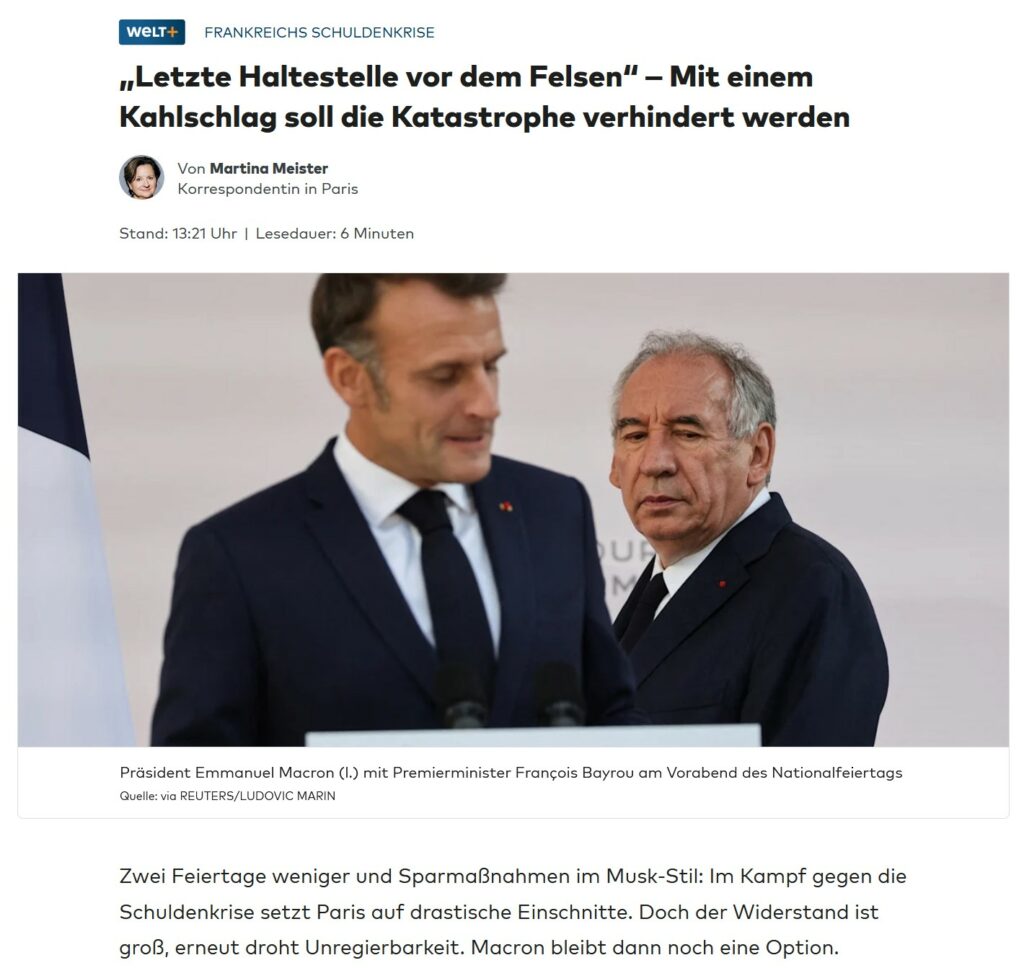Image resolution: width=1024 pixels, height=968 pixels.
Task: Click the red lapel pin on Bayrou's jacket
Action: click(x=722, y=583)
